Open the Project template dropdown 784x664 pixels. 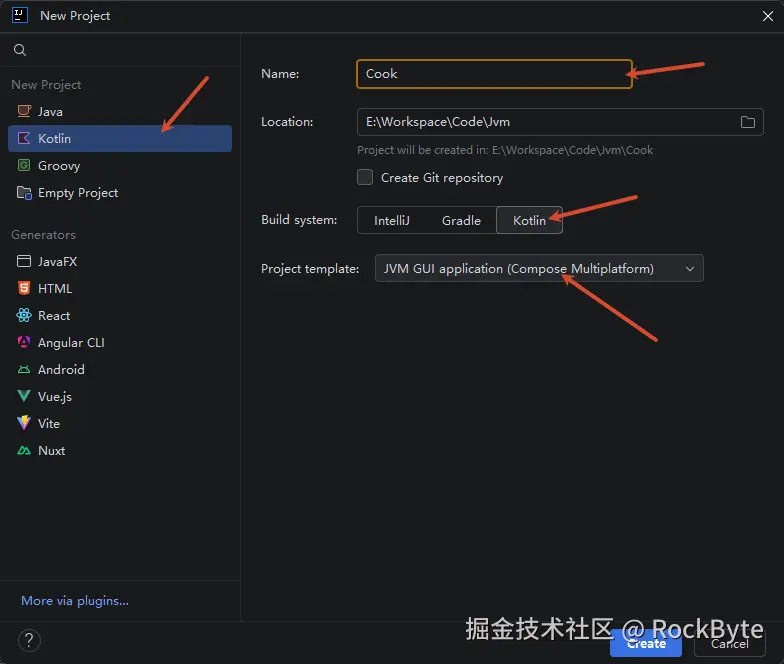(539, 268)
